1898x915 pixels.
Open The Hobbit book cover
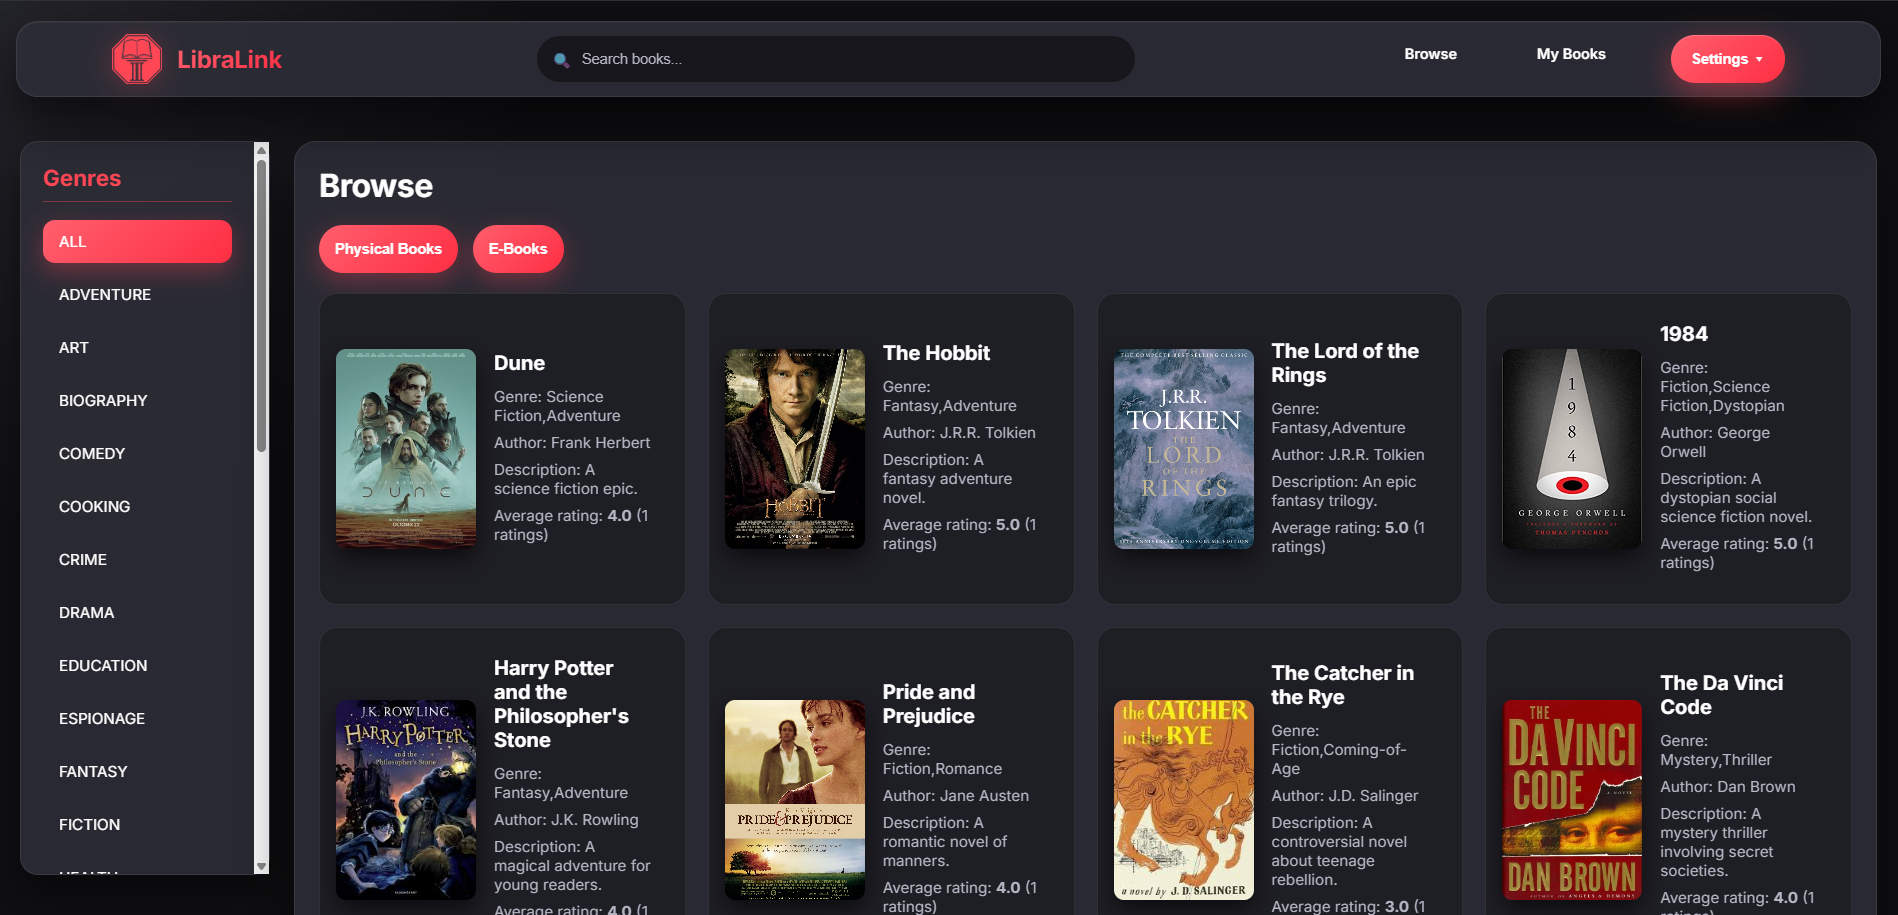tap(795, 449)
